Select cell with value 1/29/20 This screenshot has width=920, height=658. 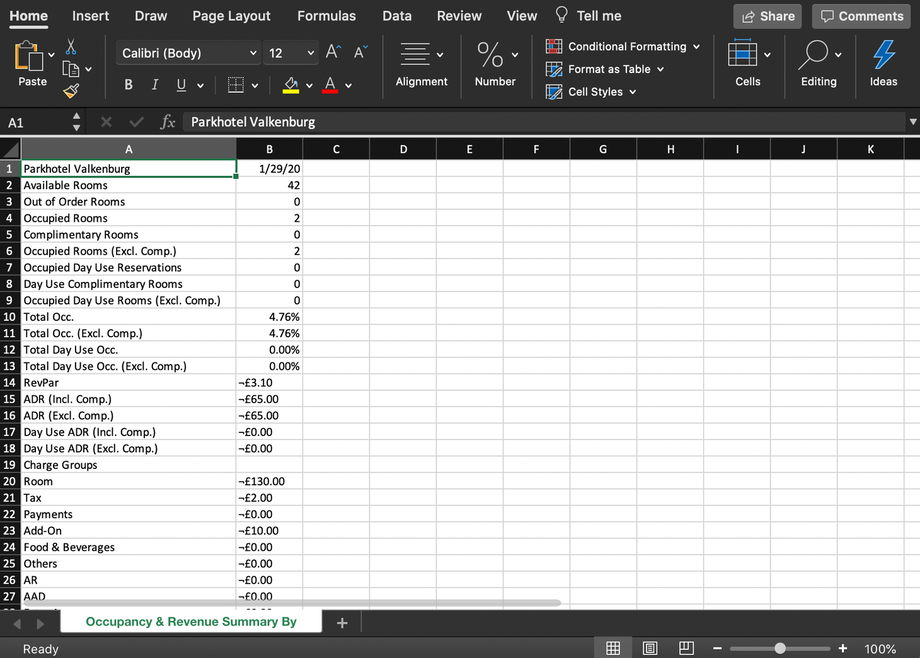[x=269, y=169]
